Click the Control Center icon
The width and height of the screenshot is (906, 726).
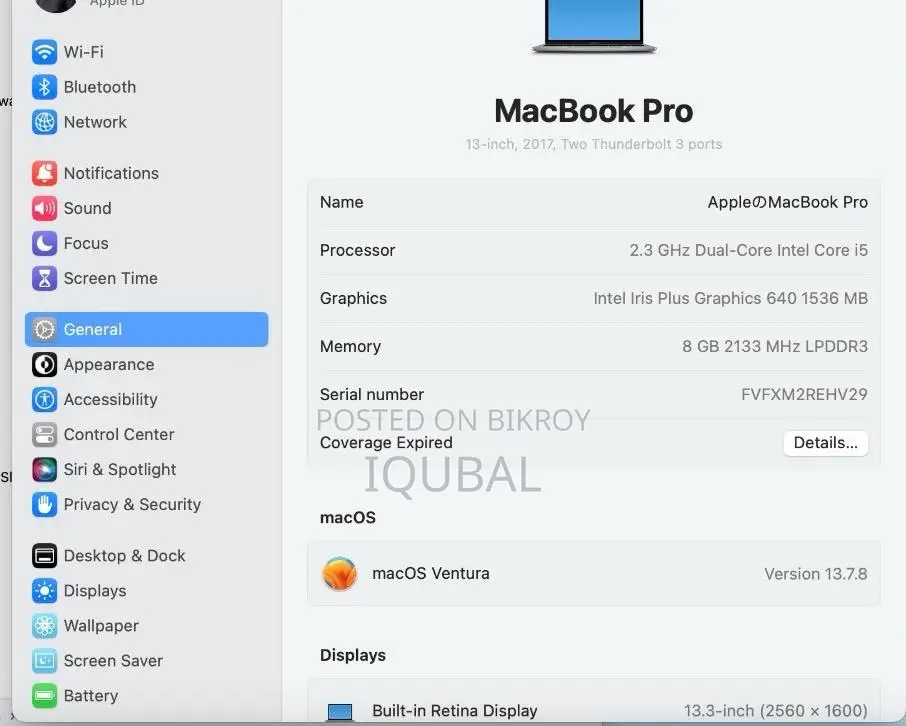click(44, 435)
